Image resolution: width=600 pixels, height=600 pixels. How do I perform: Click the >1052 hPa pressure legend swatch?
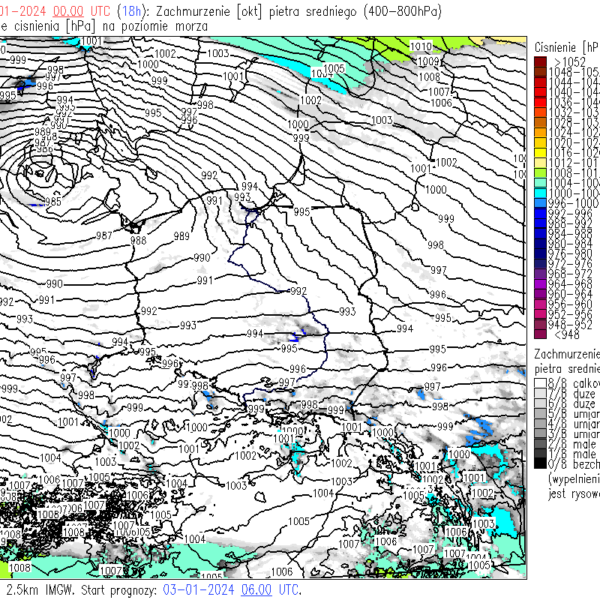pos(541,62)
